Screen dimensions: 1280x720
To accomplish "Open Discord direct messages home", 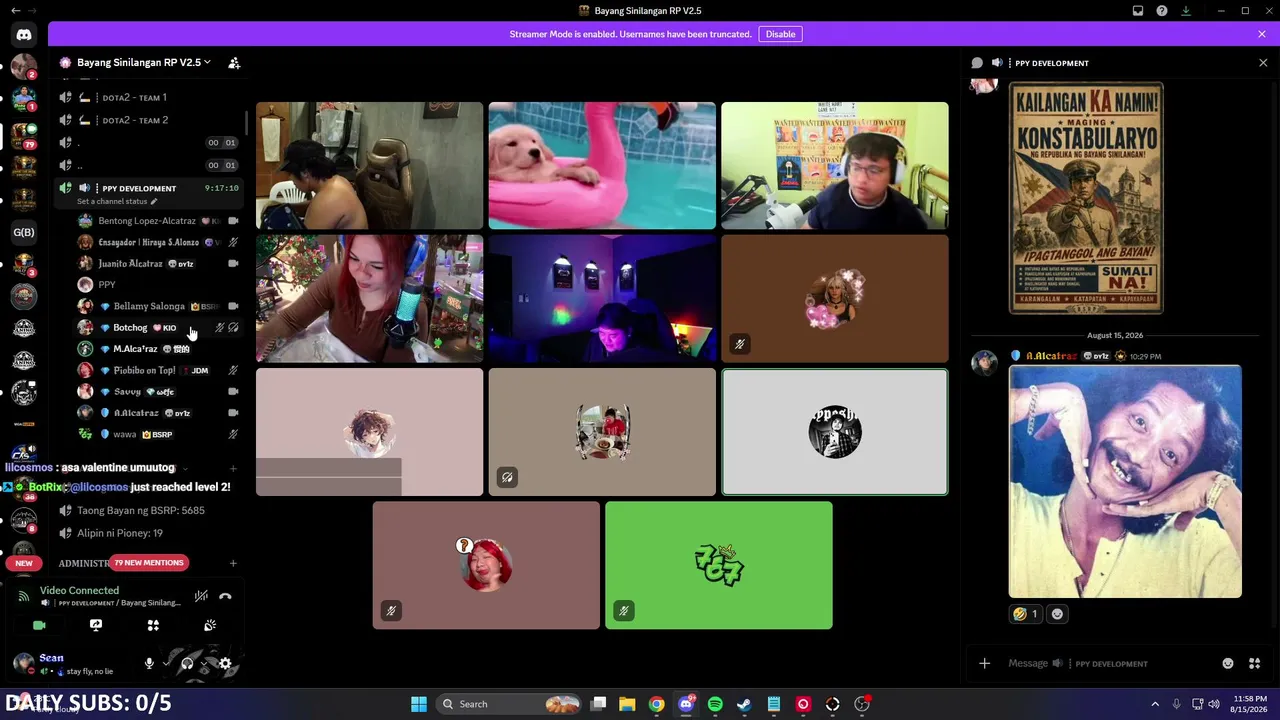I will (24, 34).
